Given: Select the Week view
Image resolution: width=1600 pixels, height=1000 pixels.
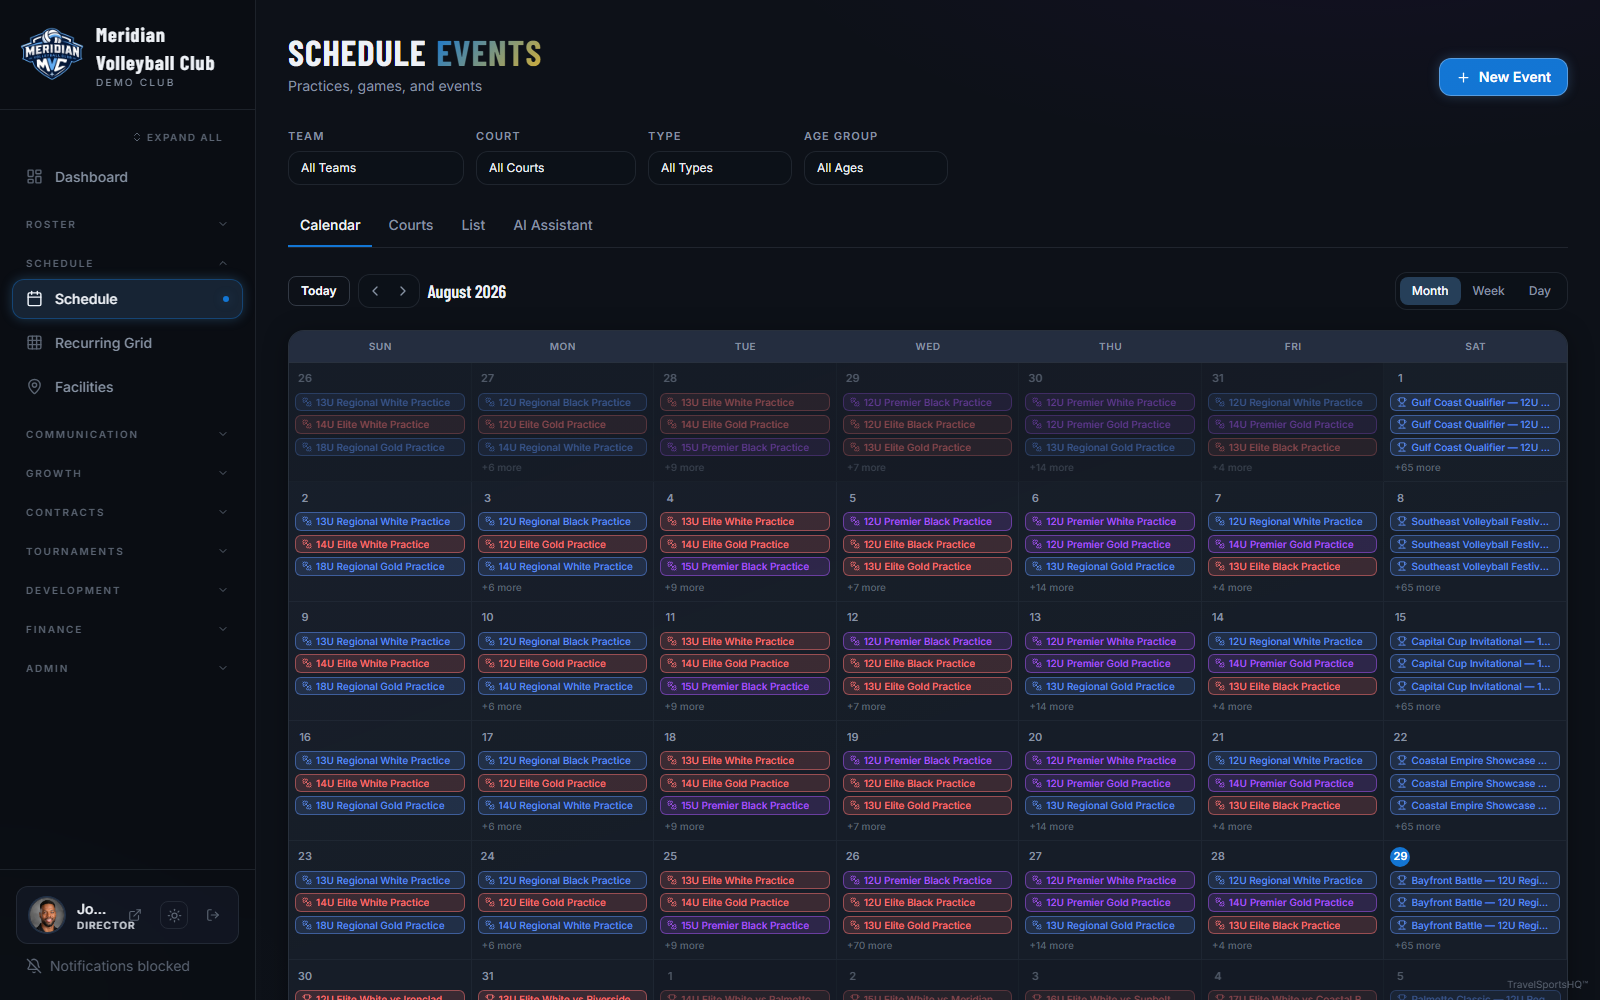Looking at the screenshot, I should [1488, 291].
